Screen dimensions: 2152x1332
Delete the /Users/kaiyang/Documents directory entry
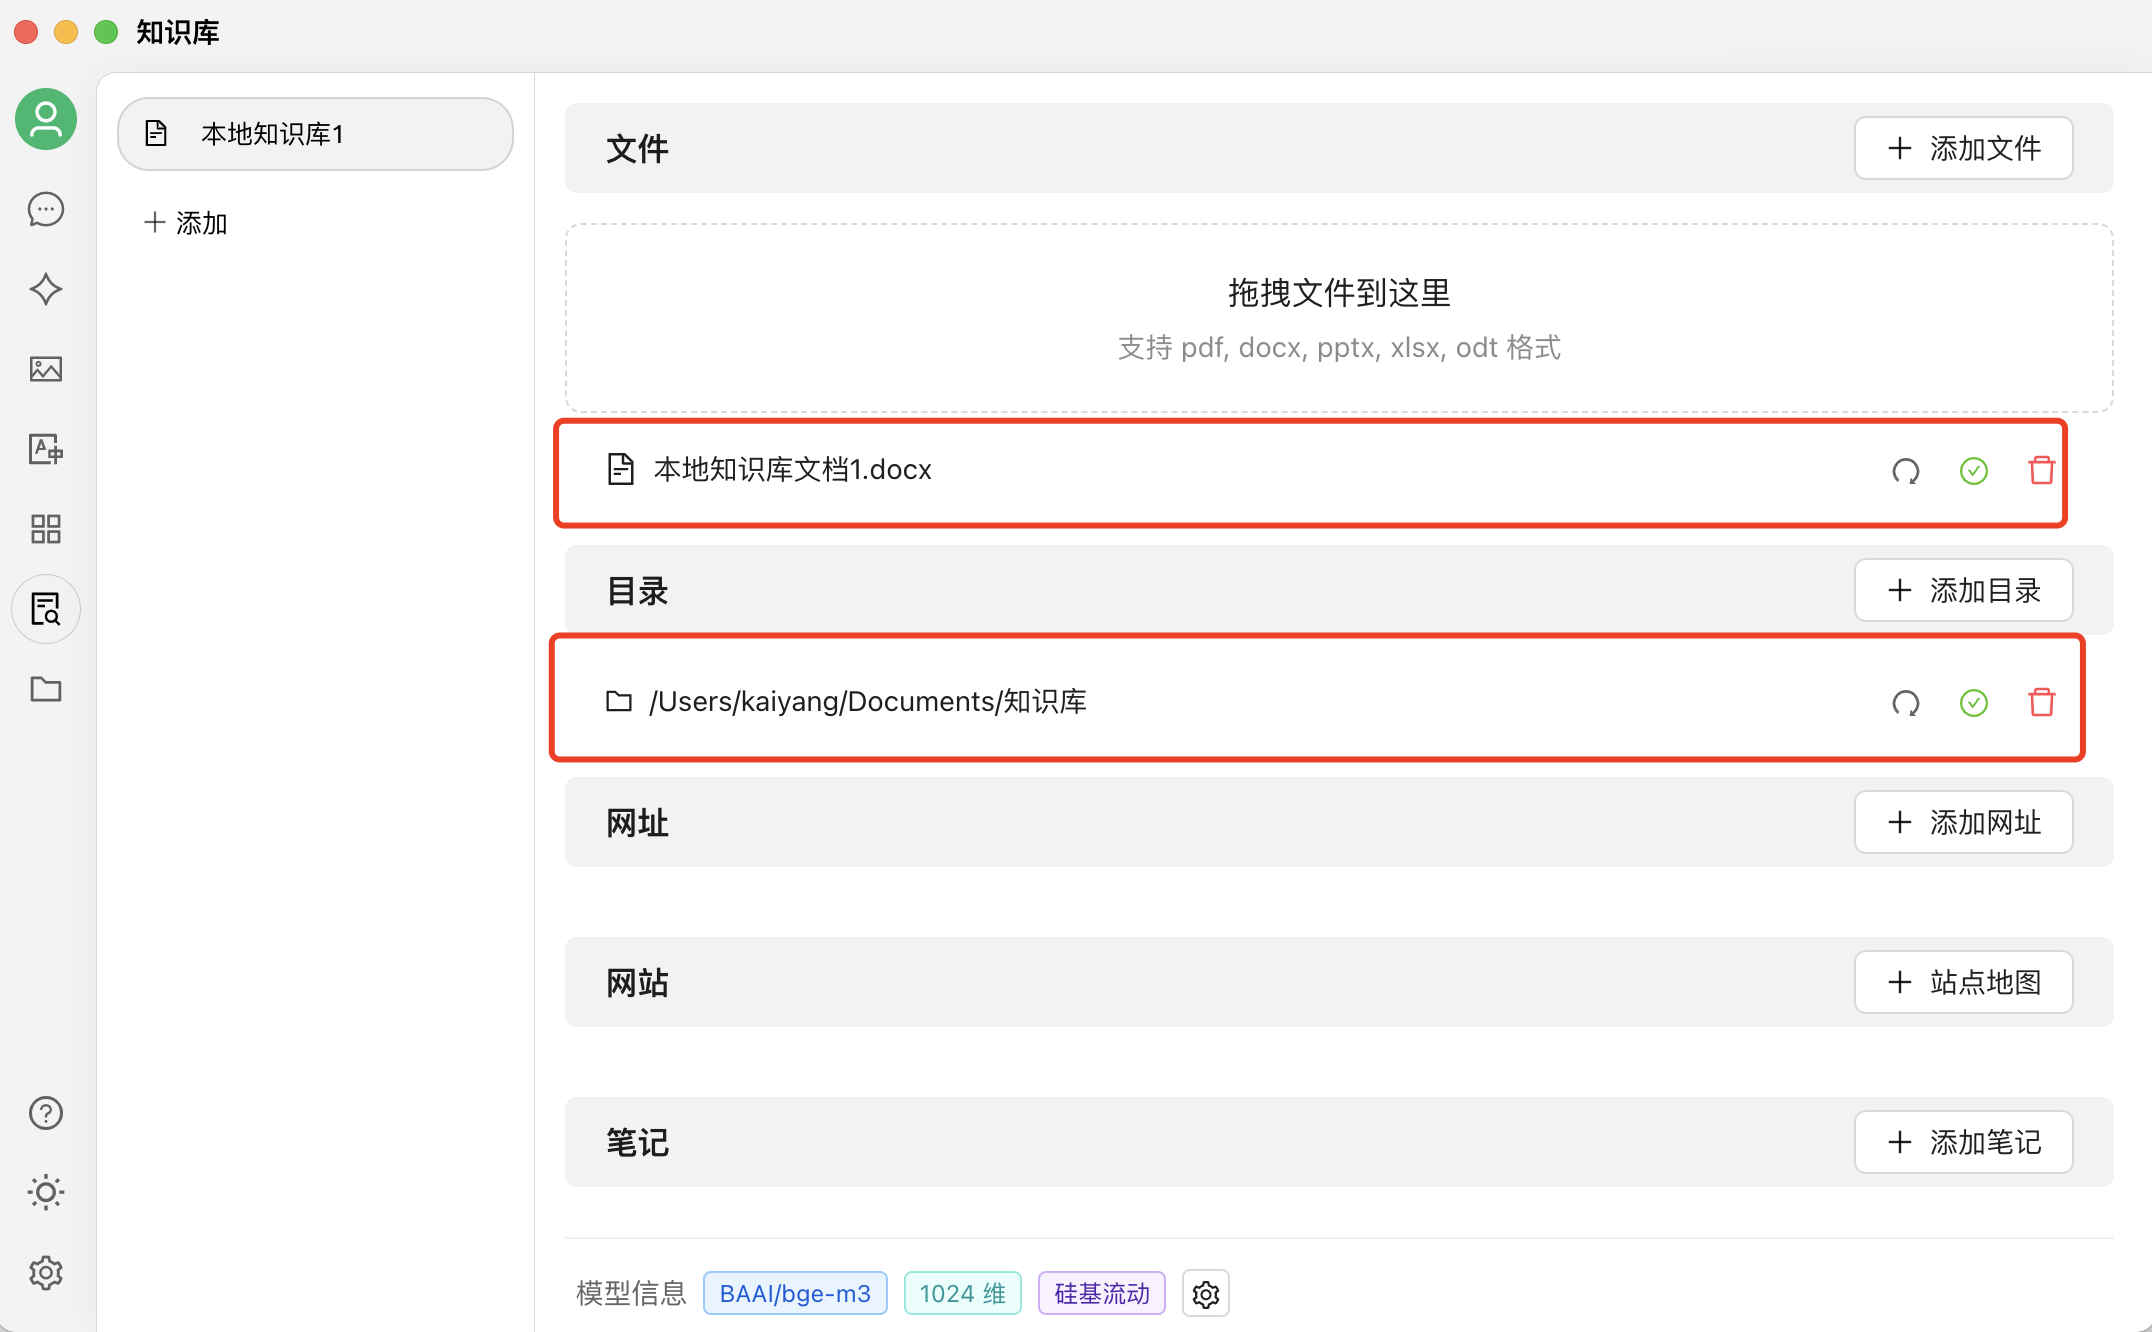(x=2041, y=702)
